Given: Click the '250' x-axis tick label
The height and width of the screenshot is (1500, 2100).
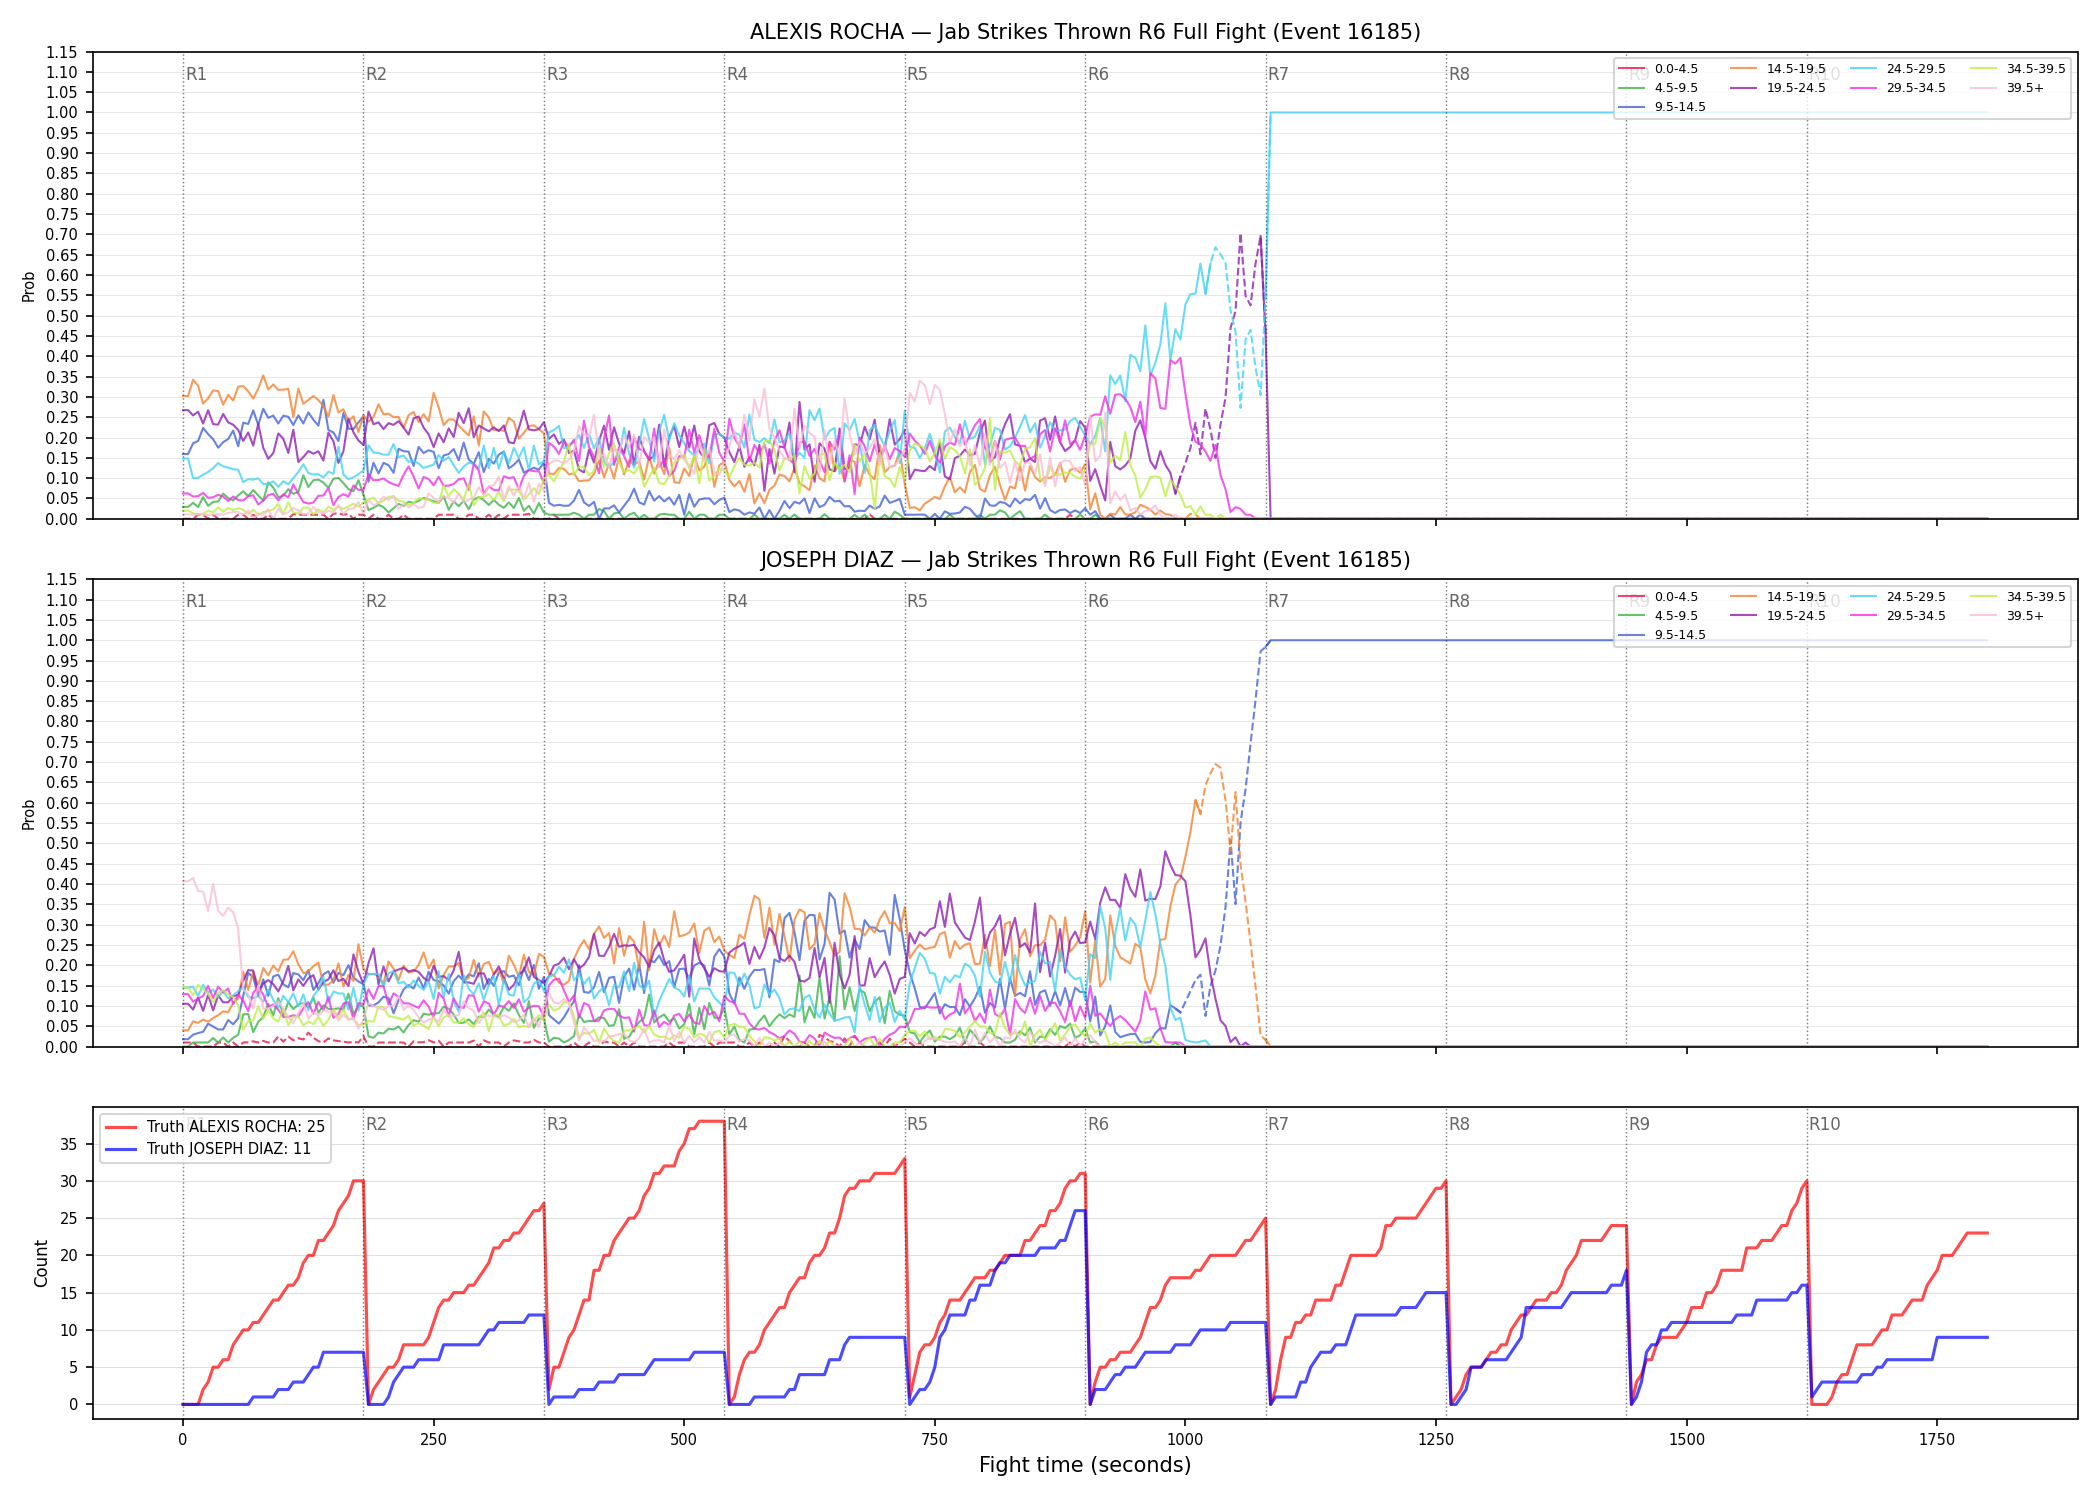Looking at the screenshot, I should pyautogui.click(x=433, y=1440).
